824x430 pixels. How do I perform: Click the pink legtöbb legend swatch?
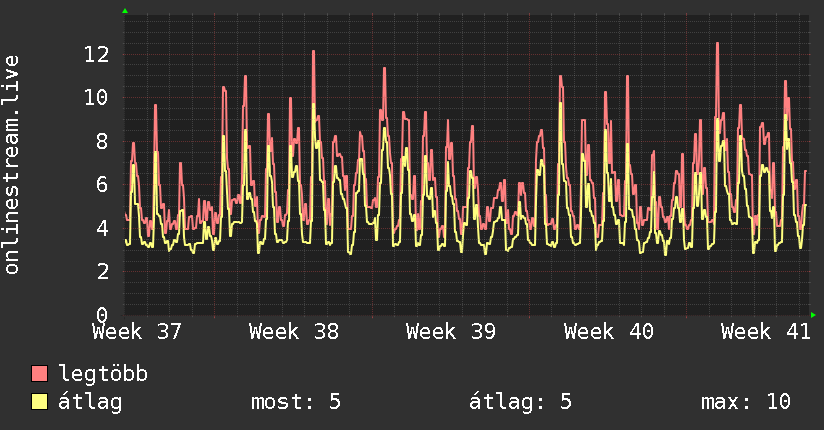click(39, 373)
